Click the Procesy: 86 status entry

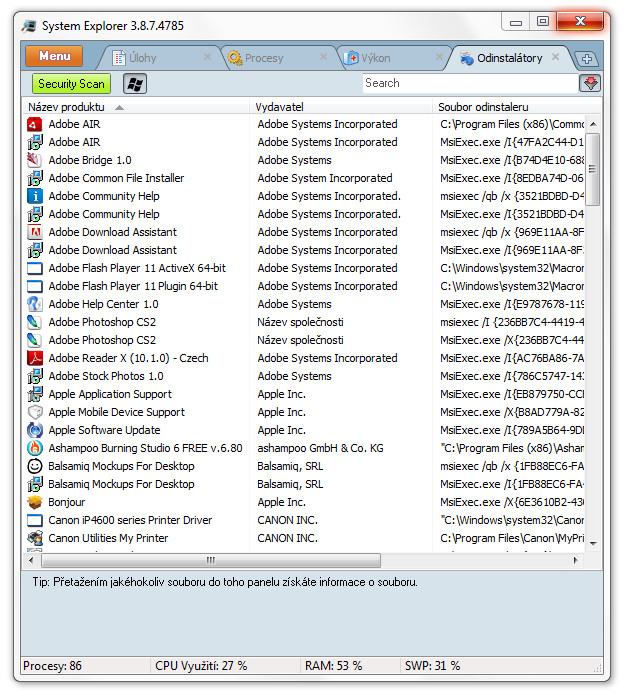pos(52,666)
